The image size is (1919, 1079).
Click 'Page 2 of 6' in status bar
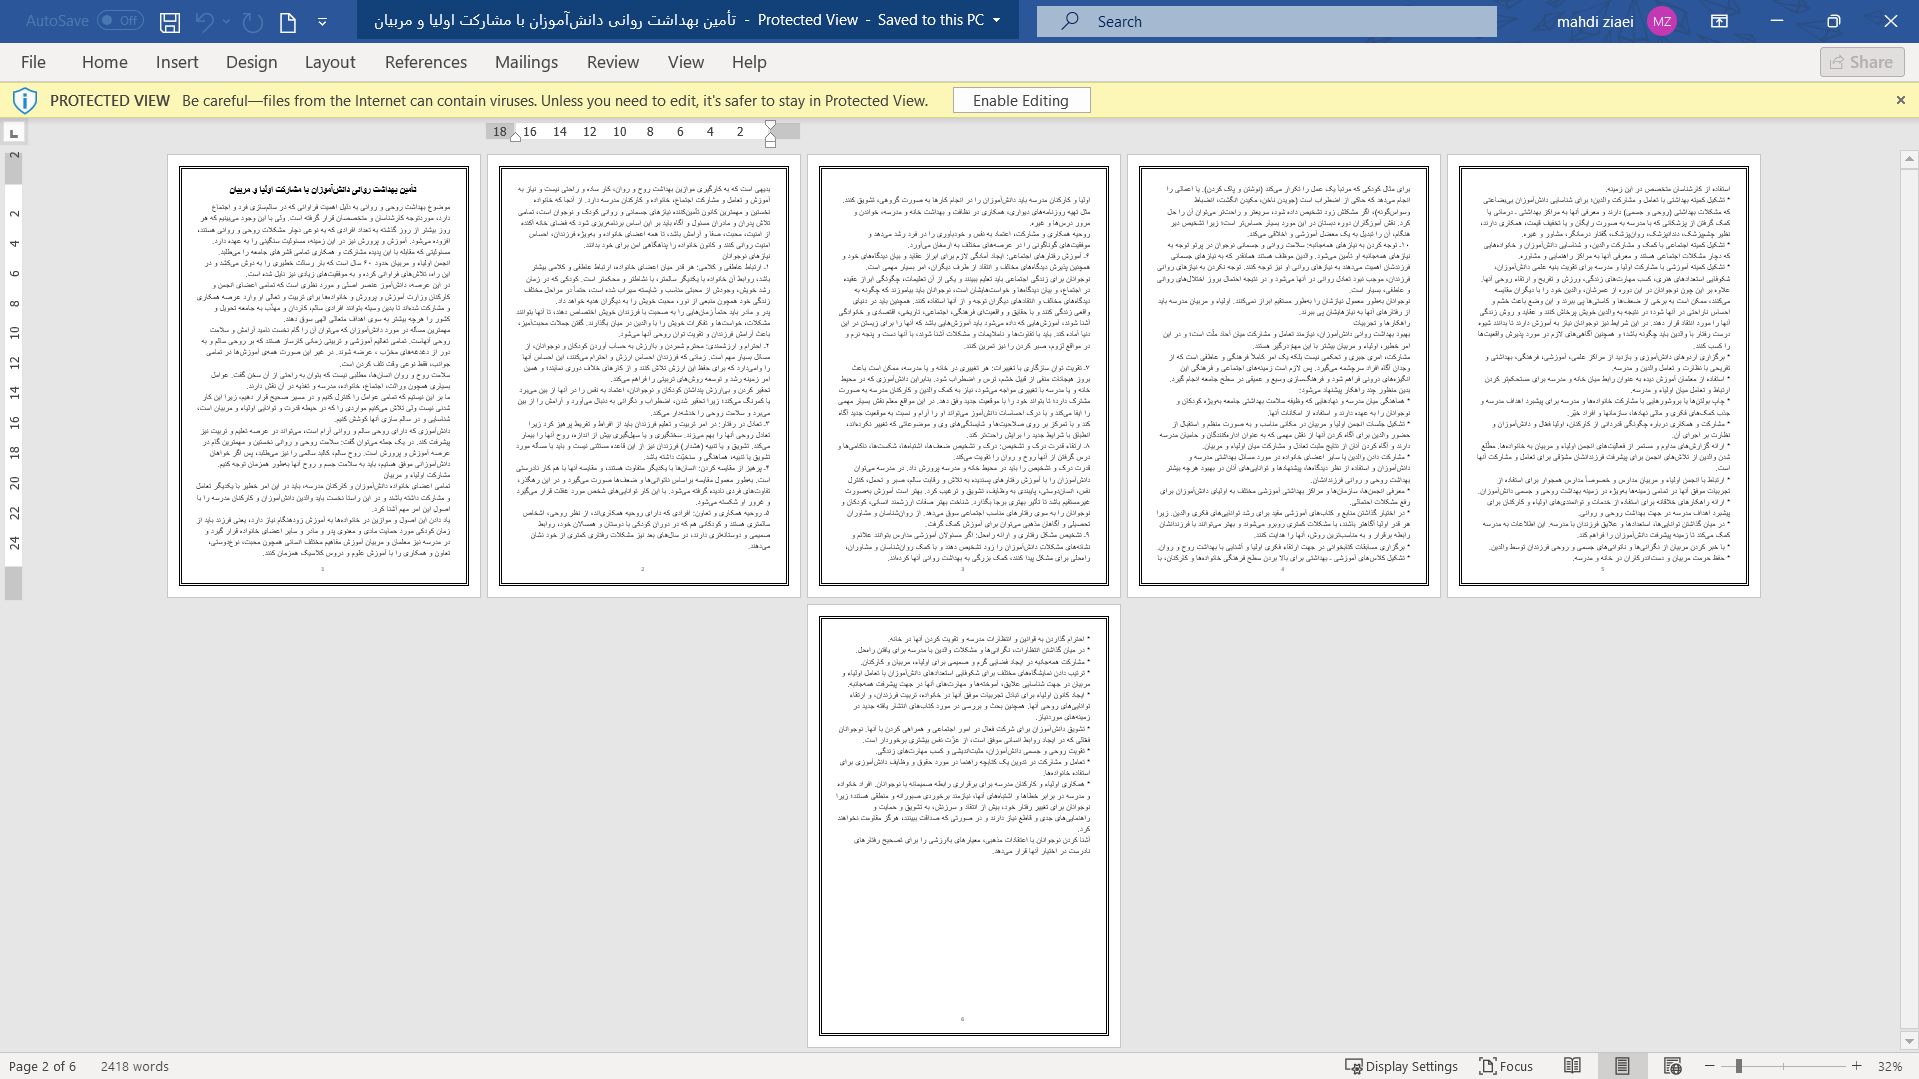click(42, 1066)
